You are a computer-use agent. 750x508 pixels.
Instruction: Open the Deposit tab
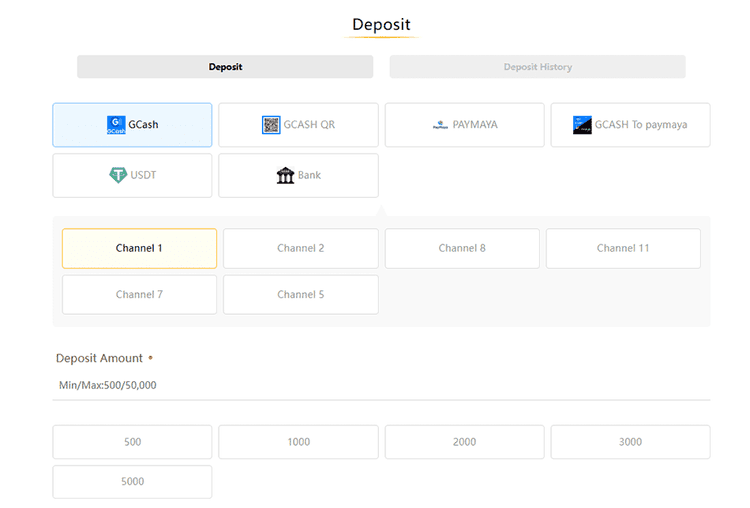coord(225,66)
